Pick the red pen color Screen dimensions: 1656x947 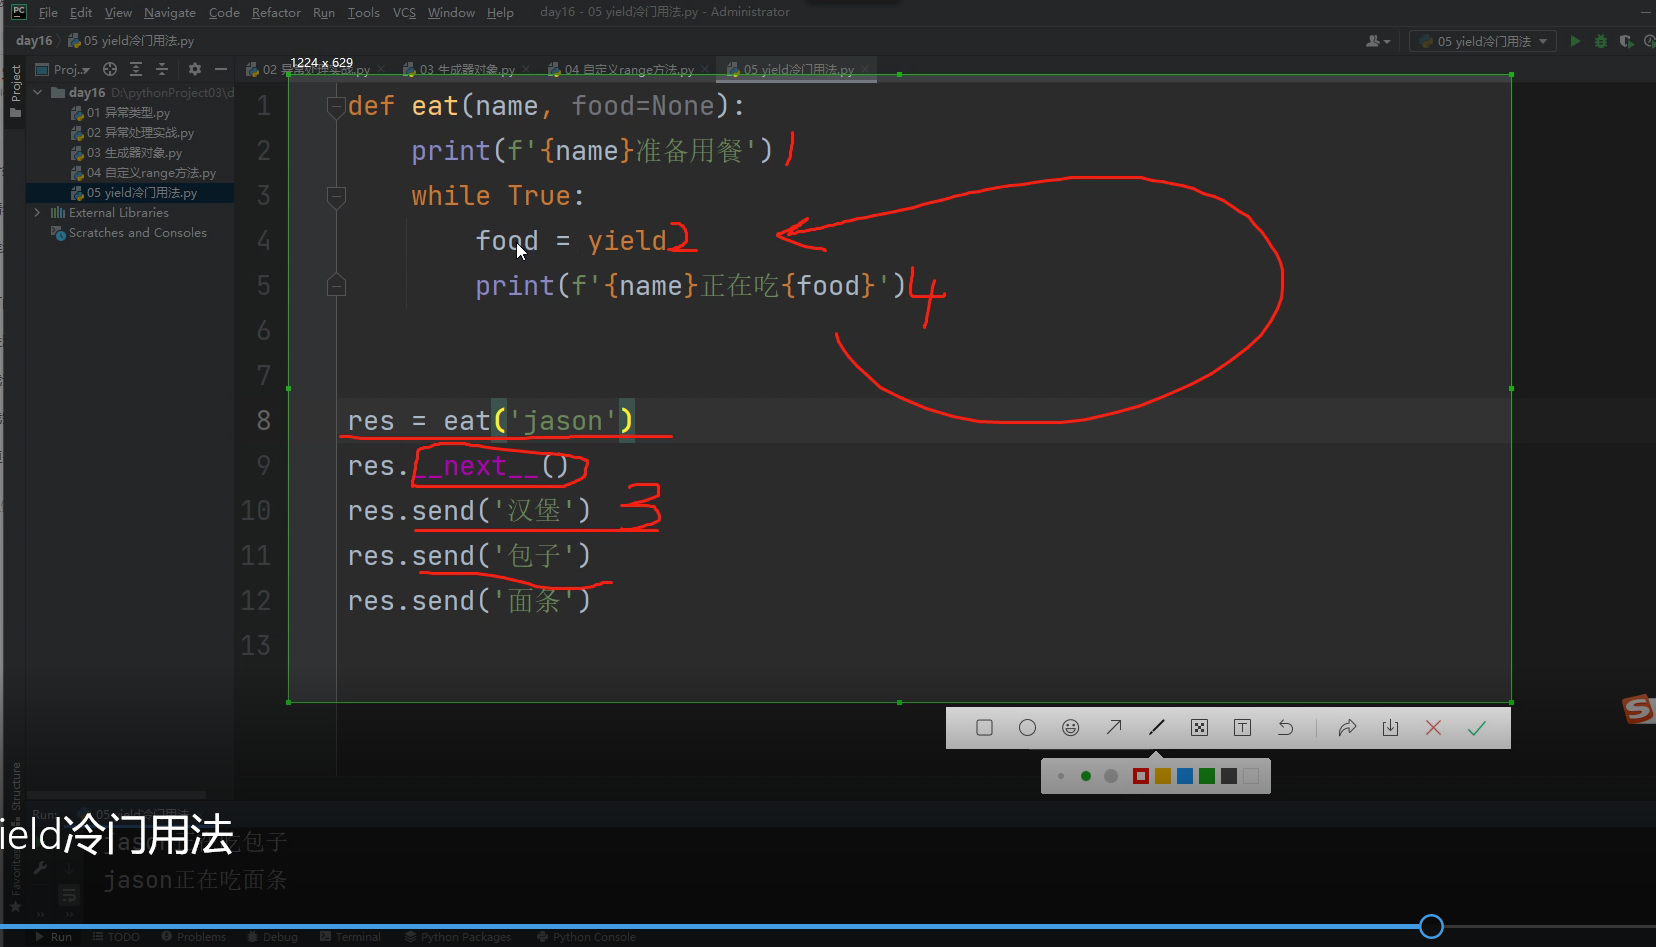coord(1141,776)
